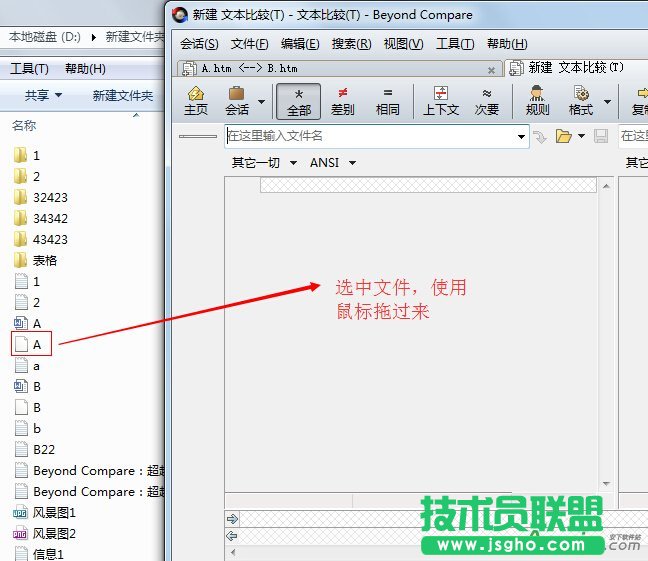Open the 会话(S) menu
The height and width of the screenshot is (561, 648).
[x=199, y=44]
